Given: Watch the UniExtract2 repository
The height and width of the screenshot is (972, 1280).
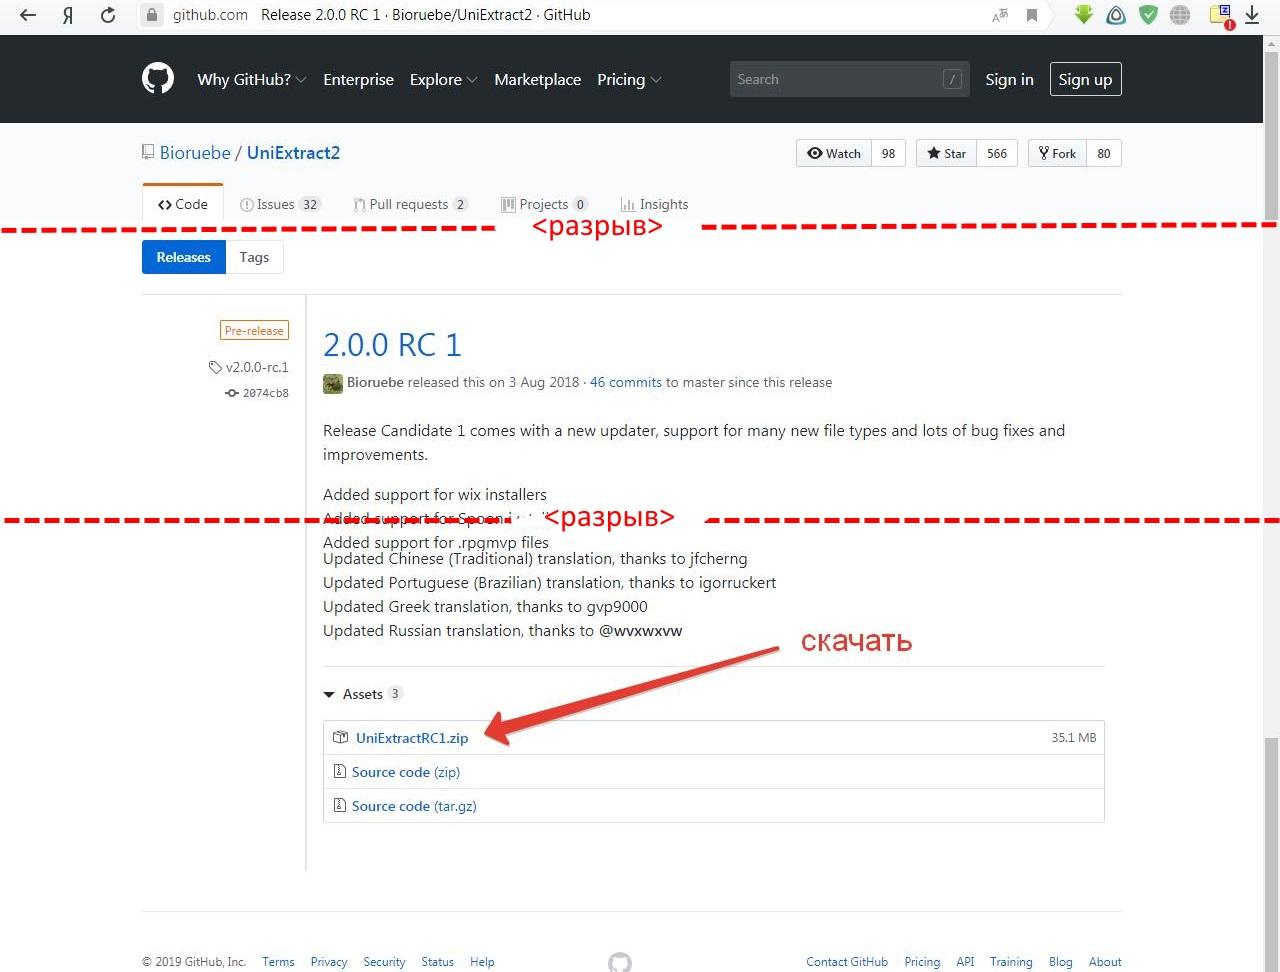Looking at the screenshot, I should click(x=835, y=153).
